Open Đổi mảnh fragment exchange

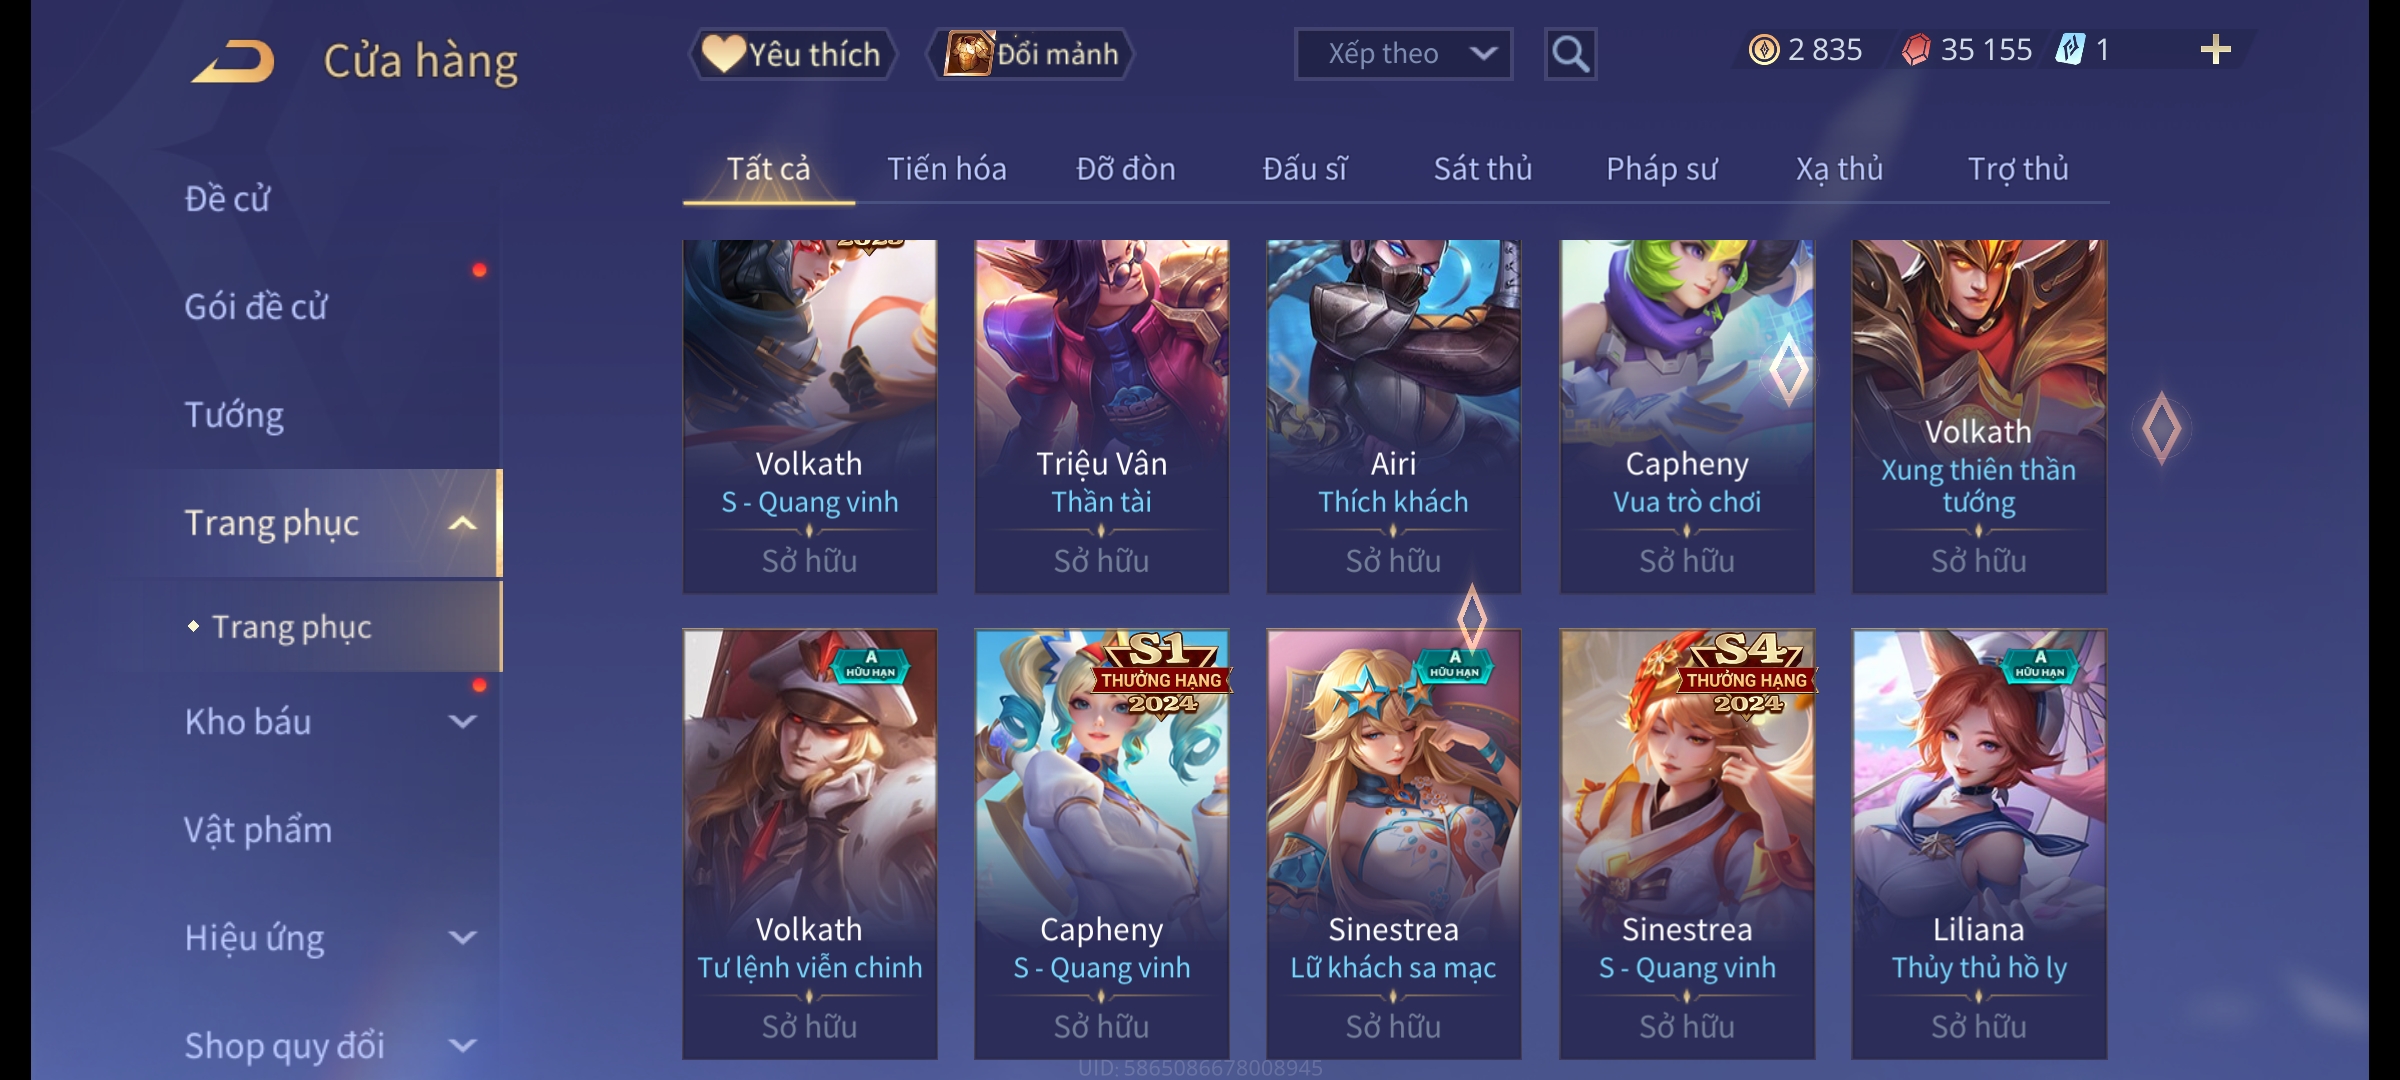point(1031,54)
